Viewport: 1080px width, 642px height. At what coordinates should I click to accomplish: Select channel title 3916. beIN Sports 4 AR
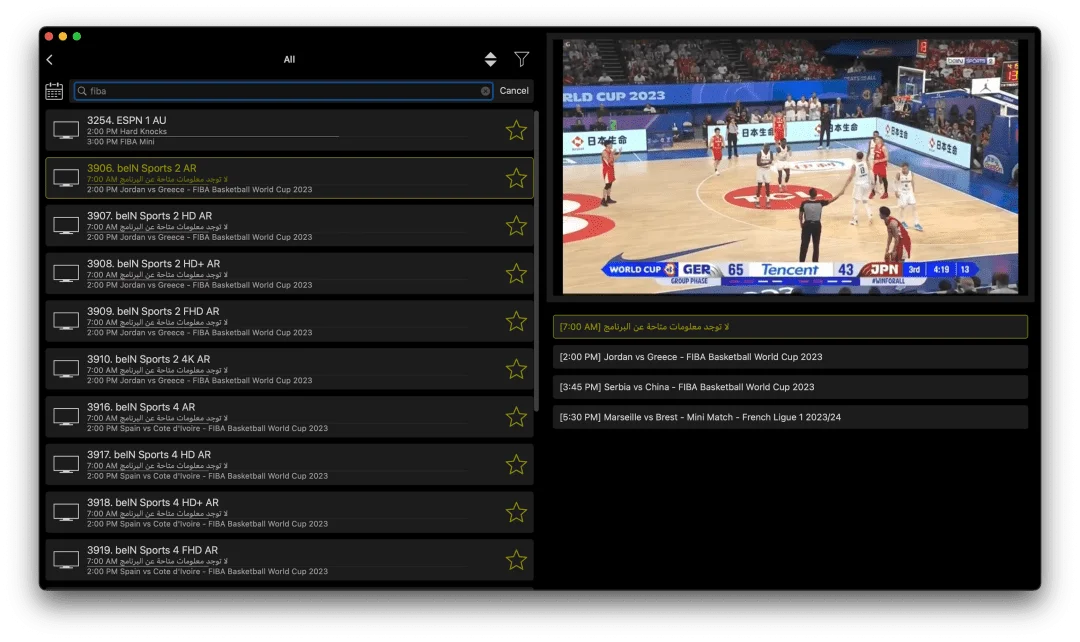[x=141, y=407]
